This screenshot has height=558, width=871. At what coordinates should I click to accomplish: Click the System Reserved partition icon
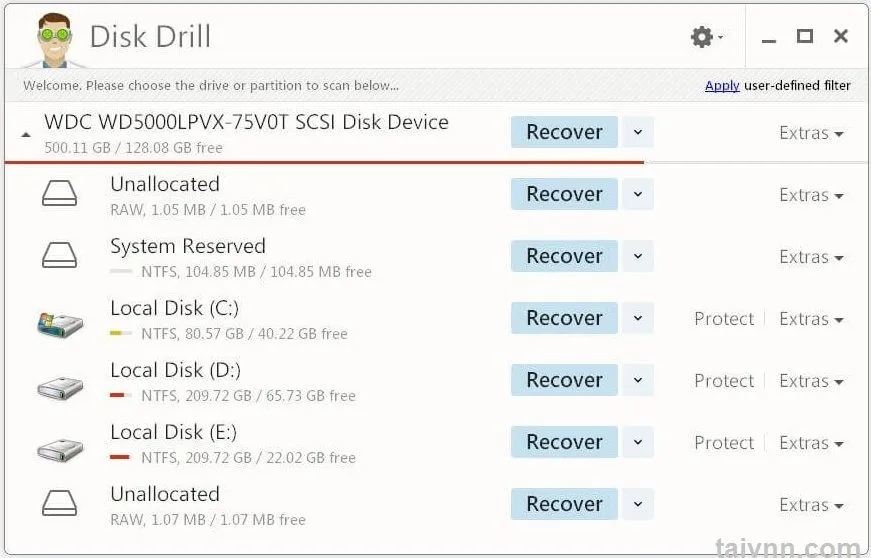[60, 257]
